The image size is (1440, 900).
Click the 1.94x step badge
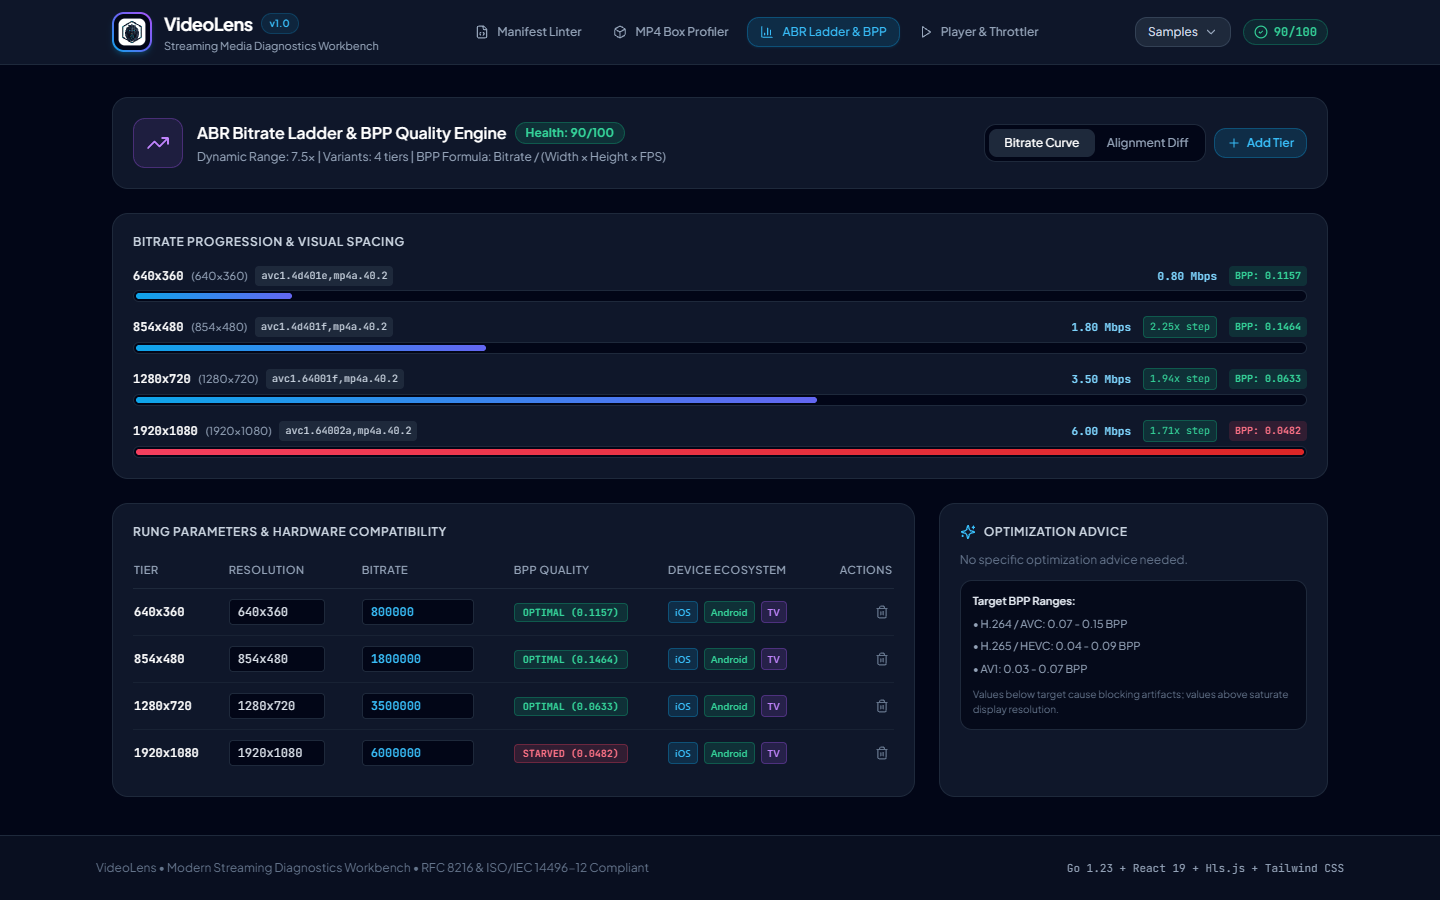point(1180,379)
